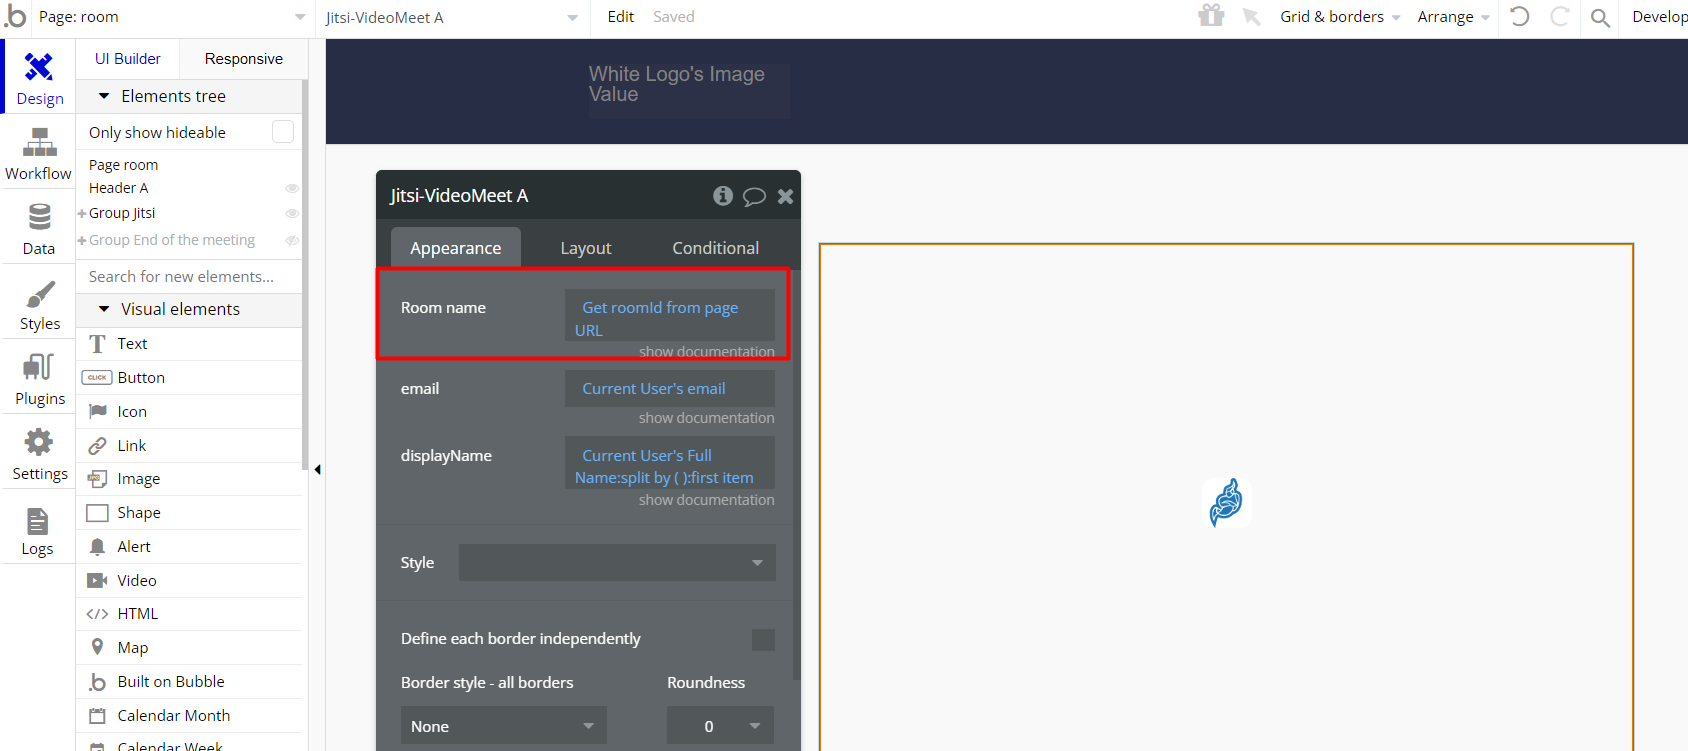Click Search for new elements field
Screen dimensions: 1688x751
click(190, 276)
